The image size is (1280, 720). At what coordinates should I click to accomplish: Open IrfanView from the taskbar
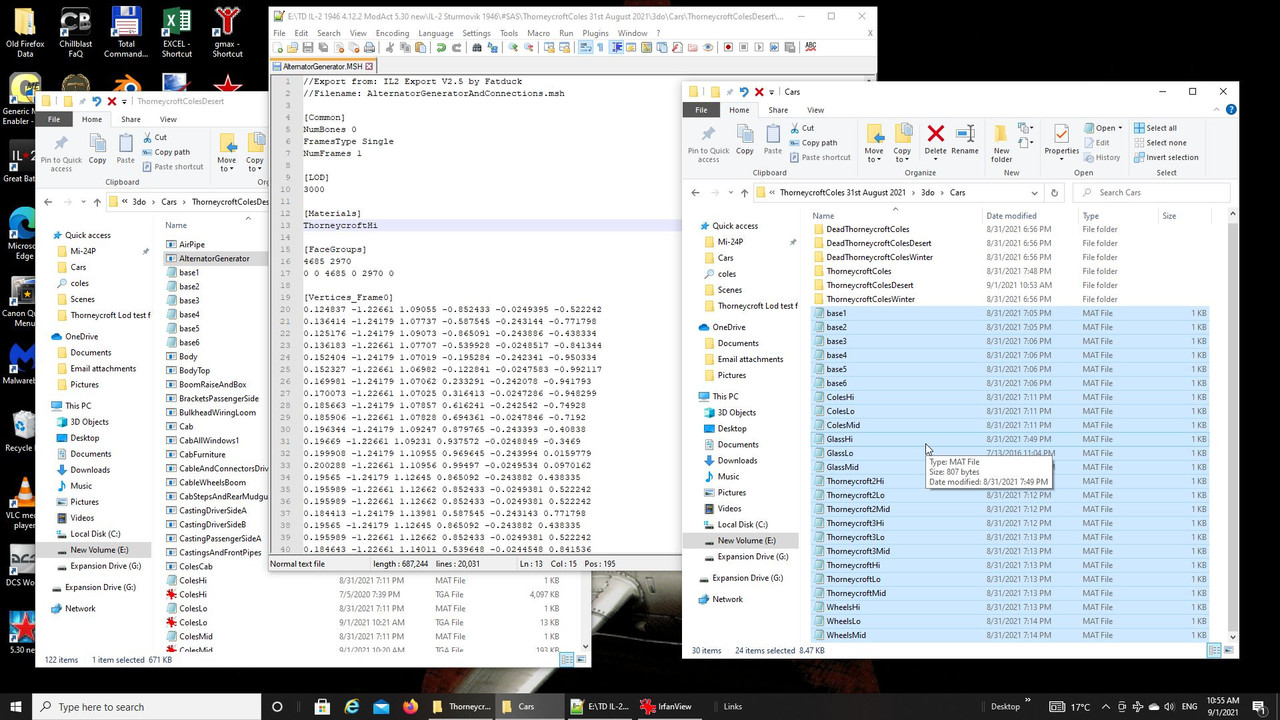pos(671,706)
